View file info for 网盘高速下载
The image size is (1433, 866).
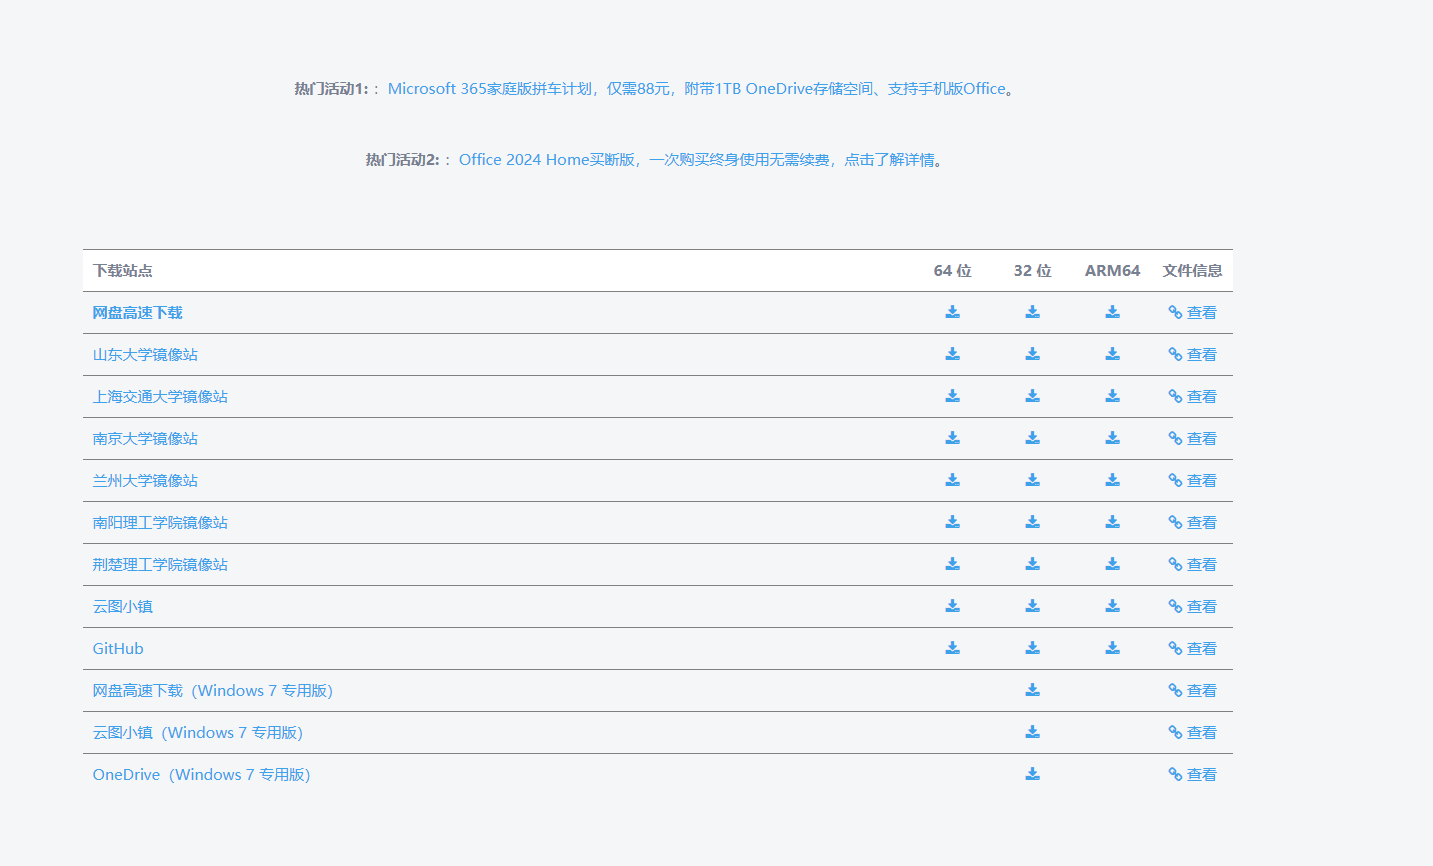pos(1192,313)
